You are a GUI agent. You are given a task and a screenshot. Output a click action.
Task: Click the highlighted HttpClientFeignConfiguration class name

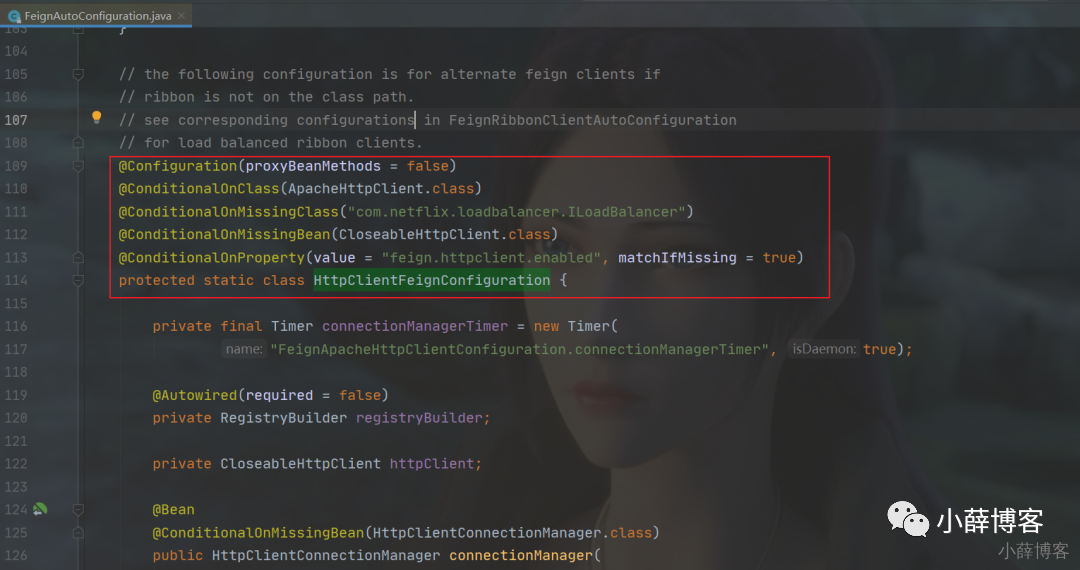pyautogui.click(x=432, y=280)
